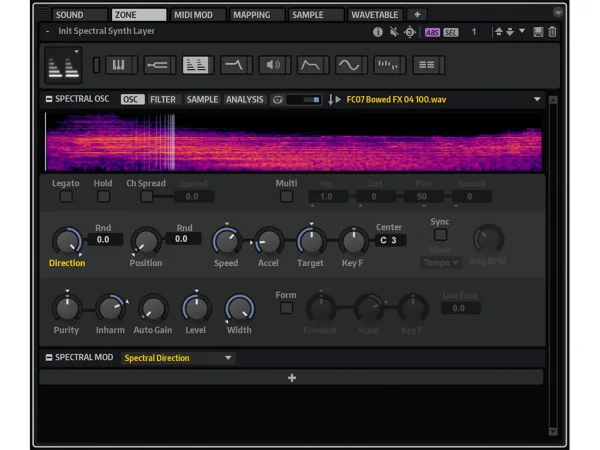Click the LFO sine wave section icon
The height and width of the screenshot is (450, 600).
point(348,65)
